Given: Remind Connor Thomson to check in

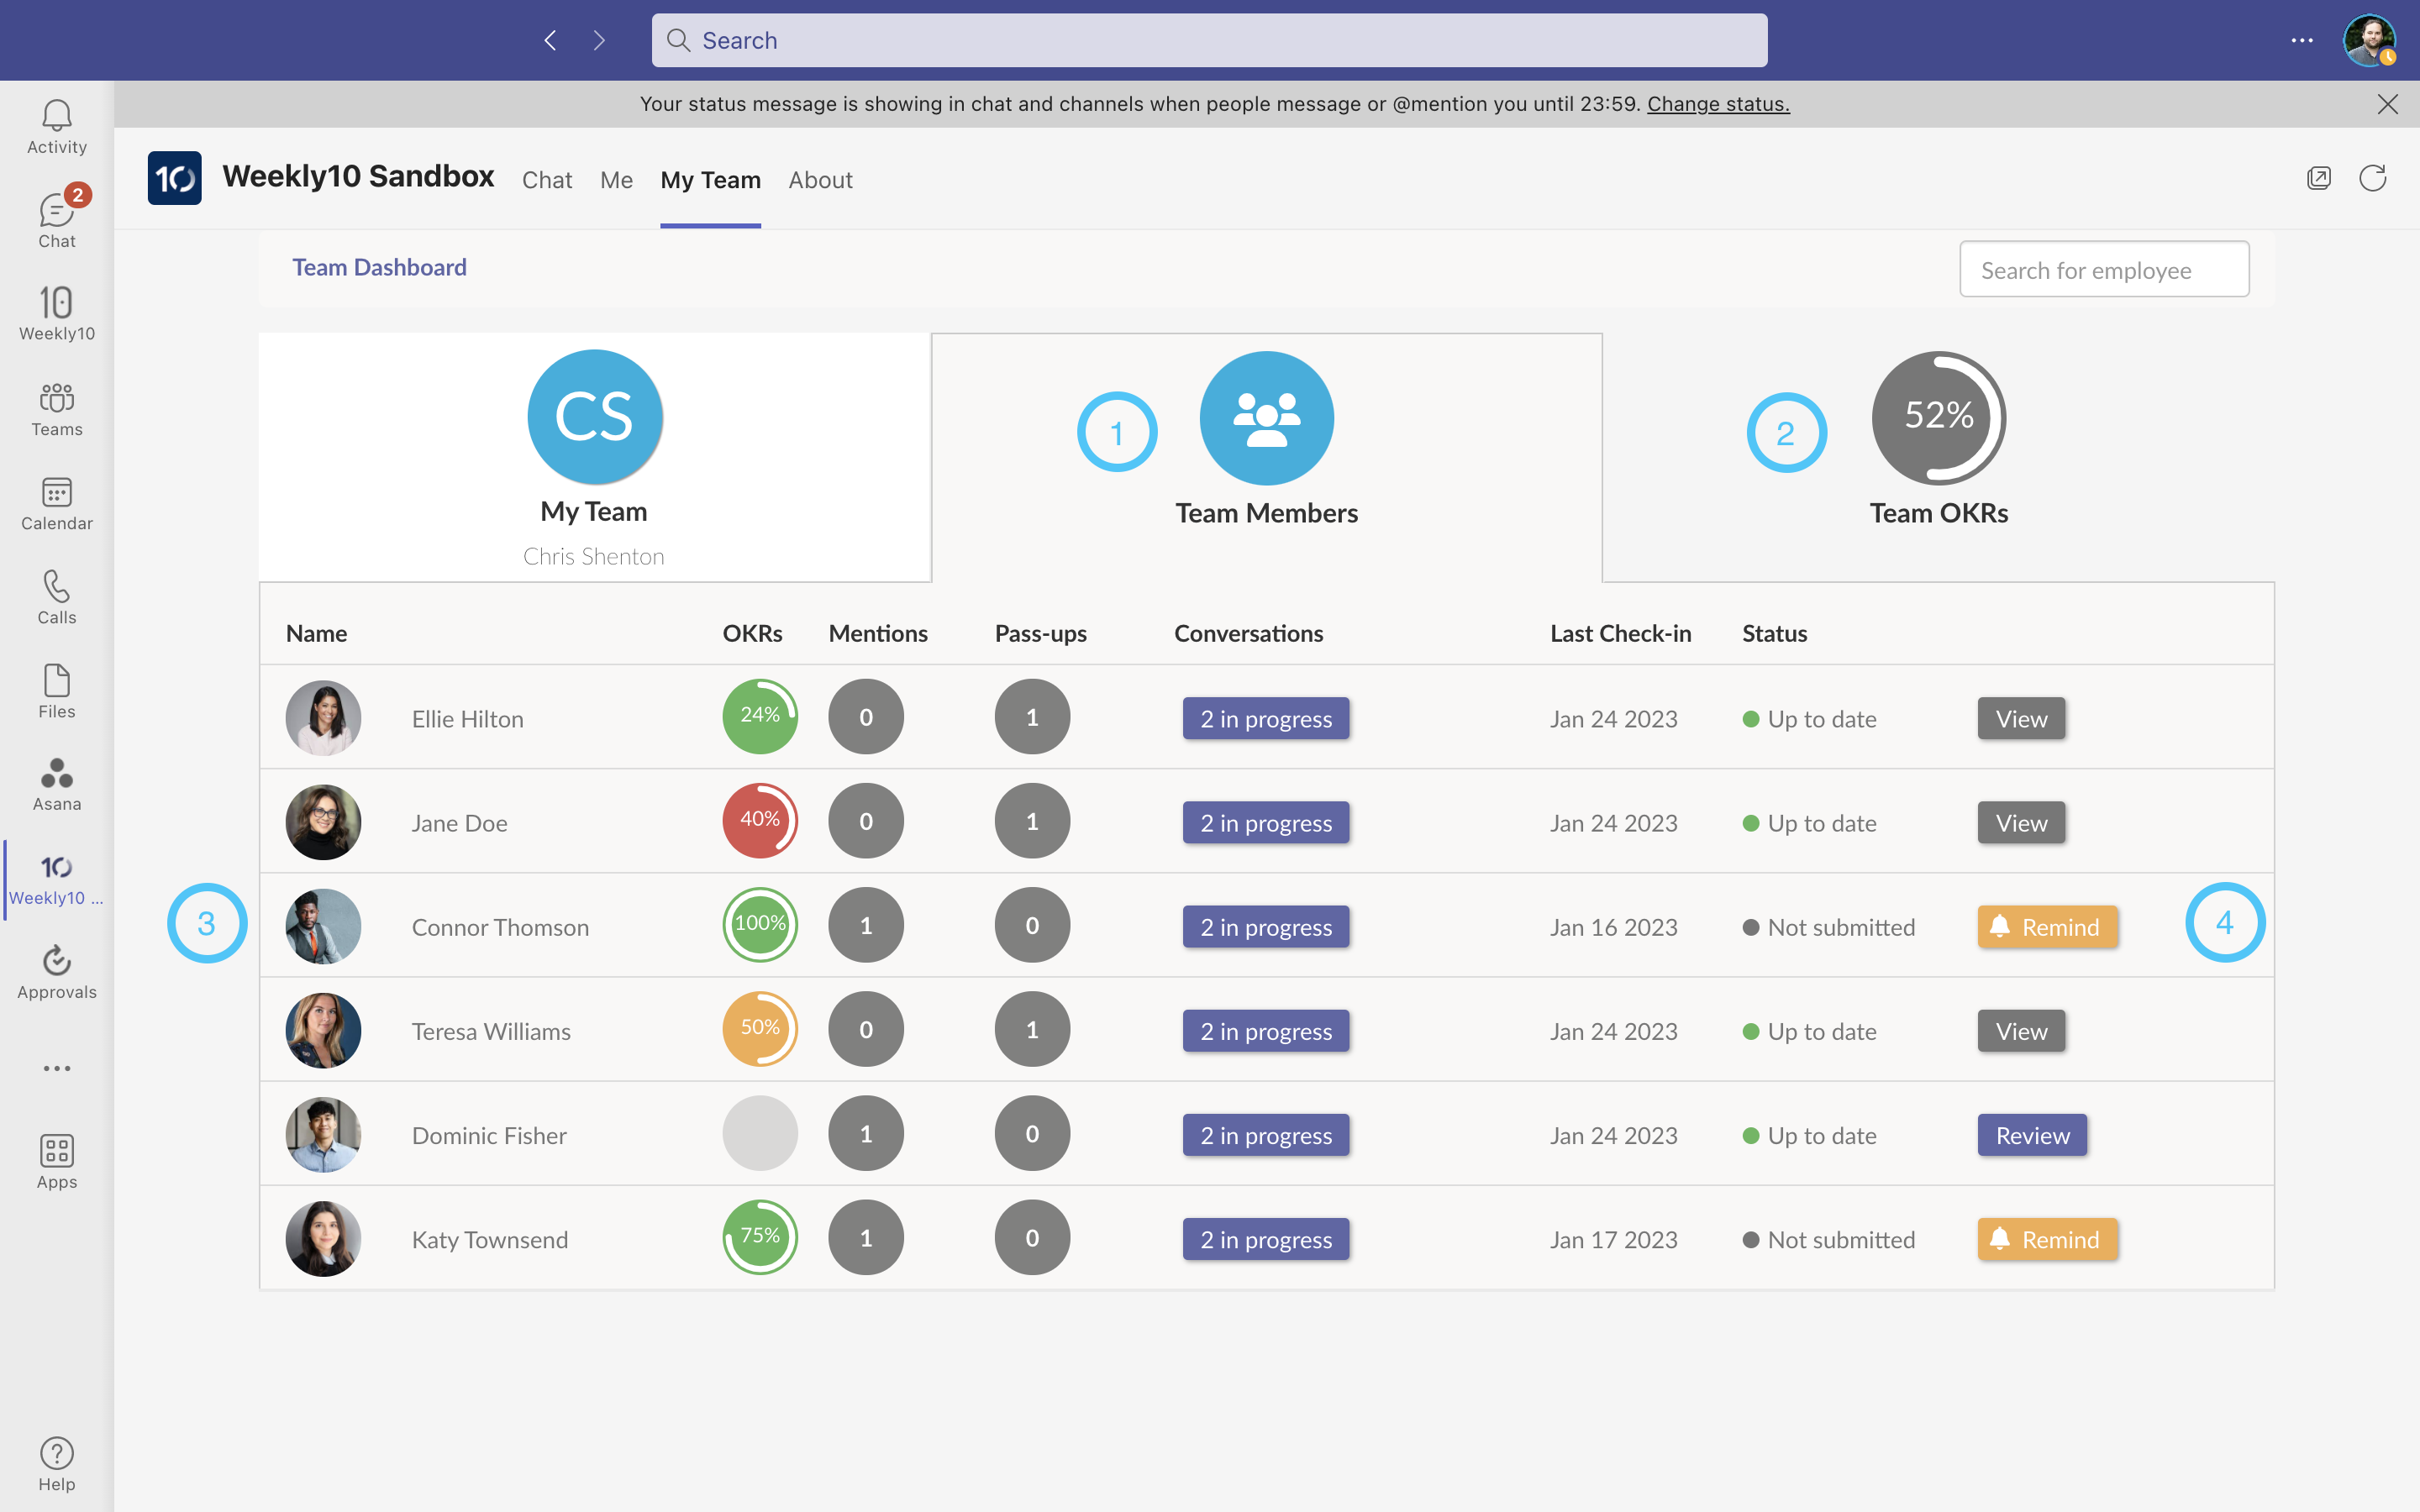Looking at the screenshot, I should [x=2047, y=927].
